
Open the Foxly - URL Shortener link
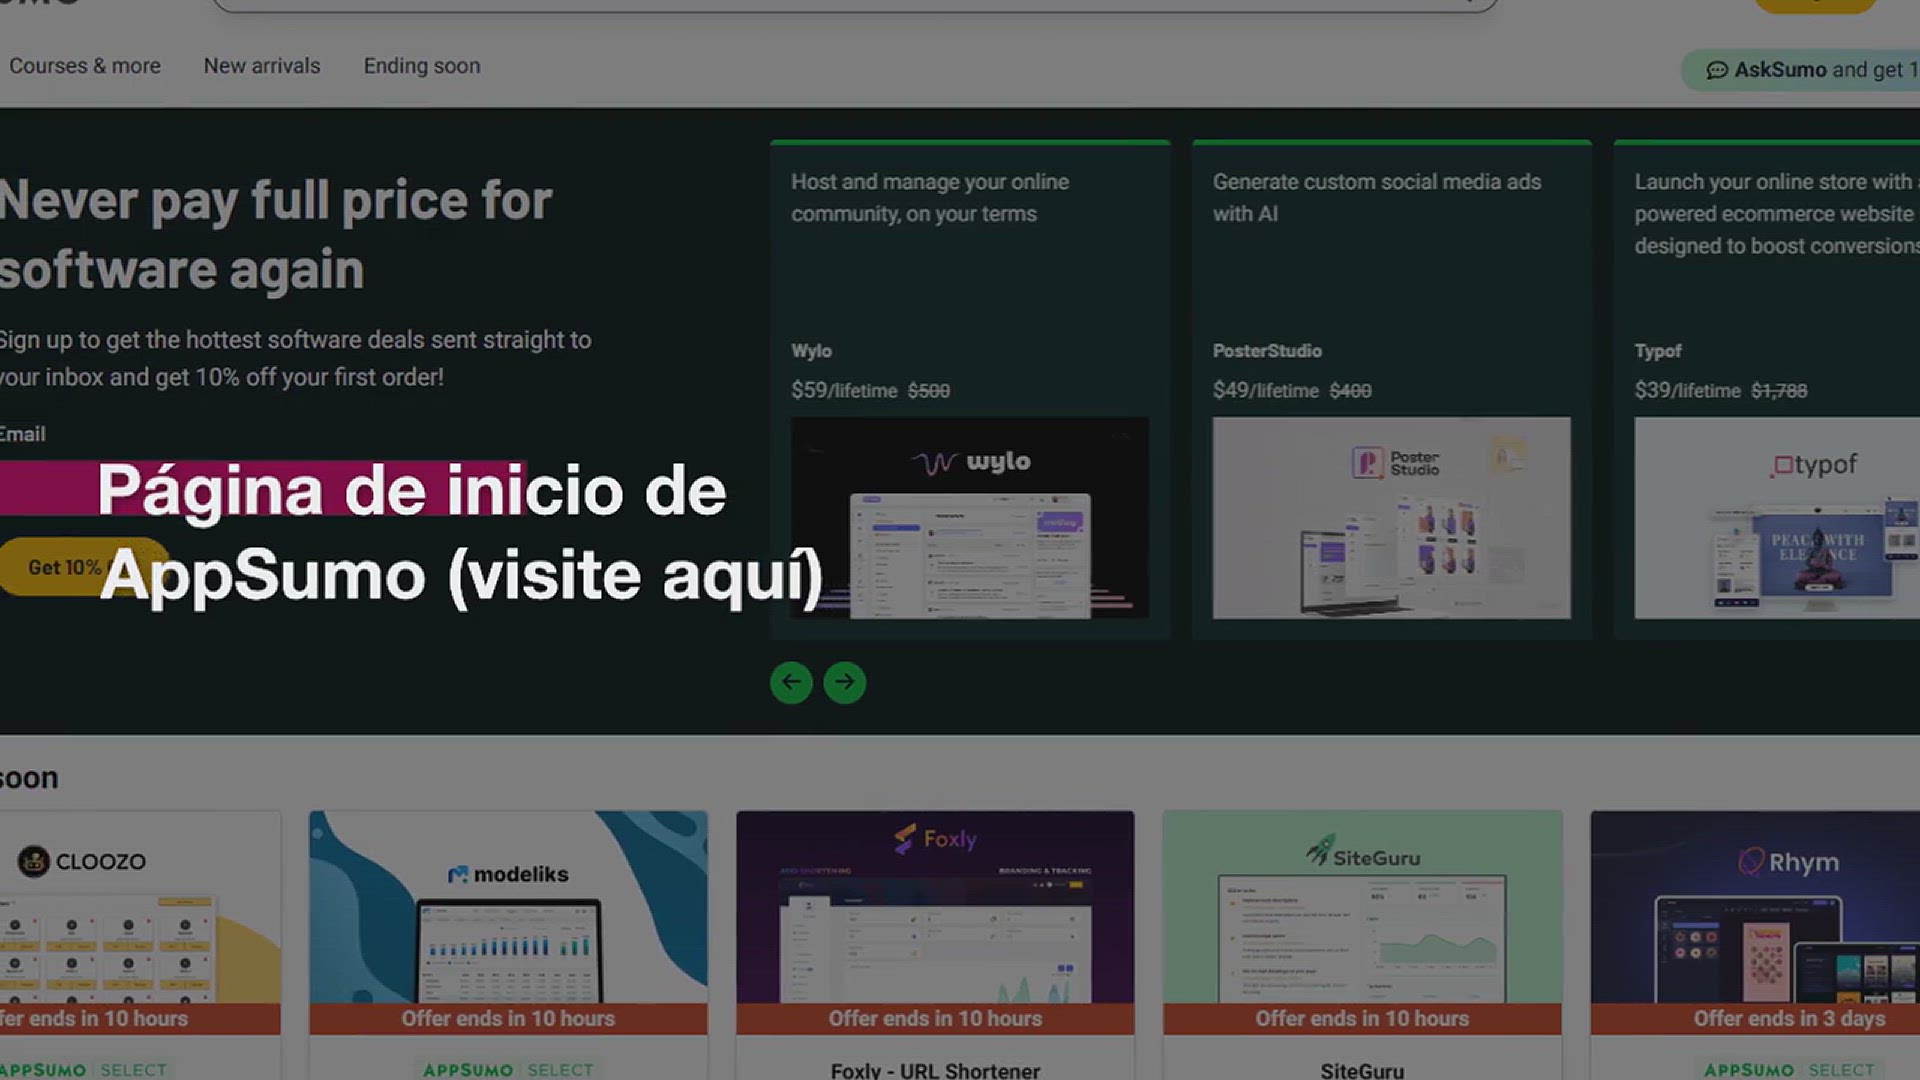click(x=935, y=1069)
